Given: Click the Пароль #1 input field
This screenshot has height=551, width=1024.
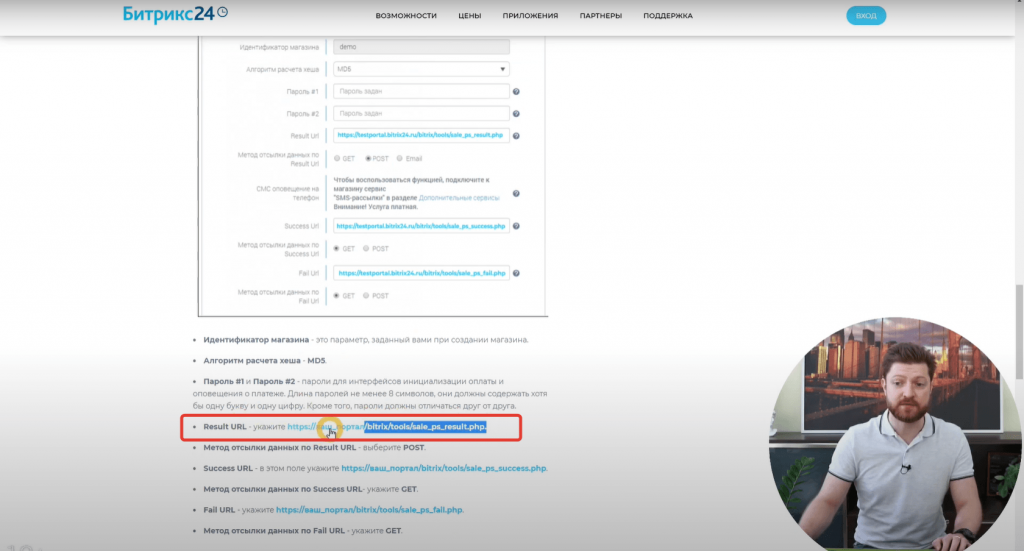Looking at the screenshot, I should tap(421, 91).
